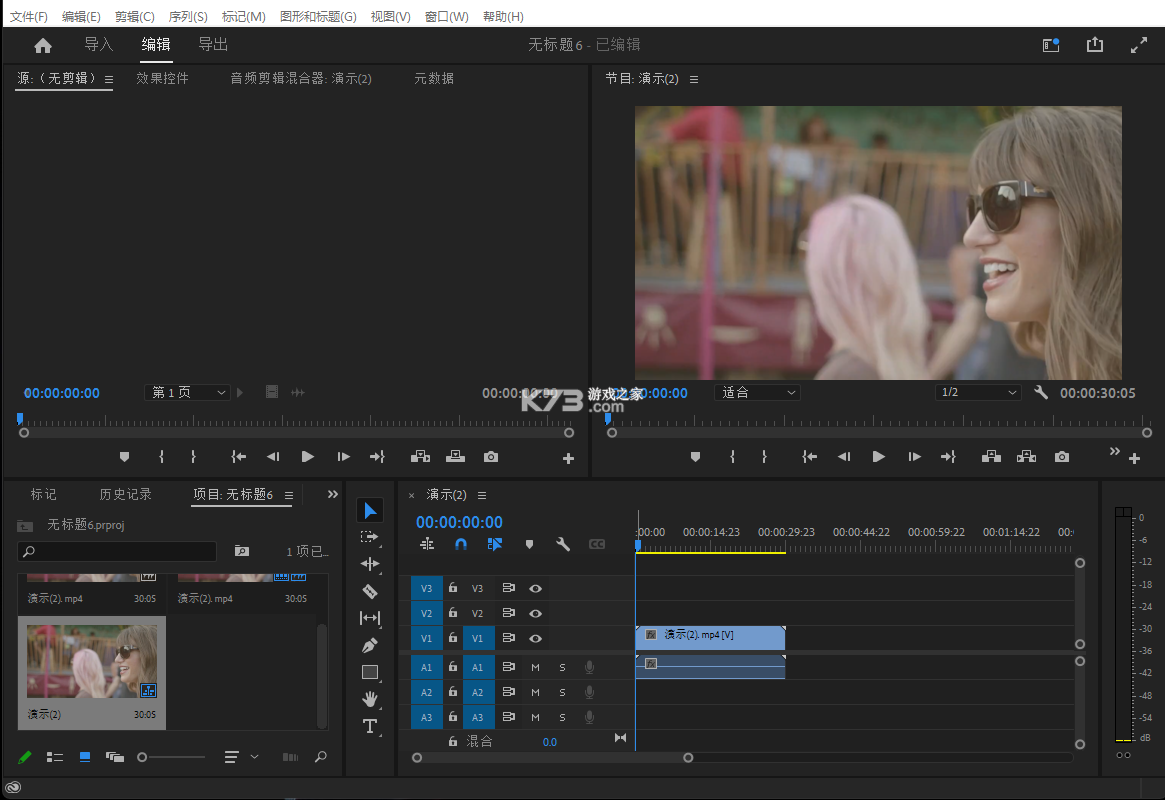Viewport: 1165px width, 800px height.
Task: Select the Track Select Forward tool
Action: click(370, 537)
